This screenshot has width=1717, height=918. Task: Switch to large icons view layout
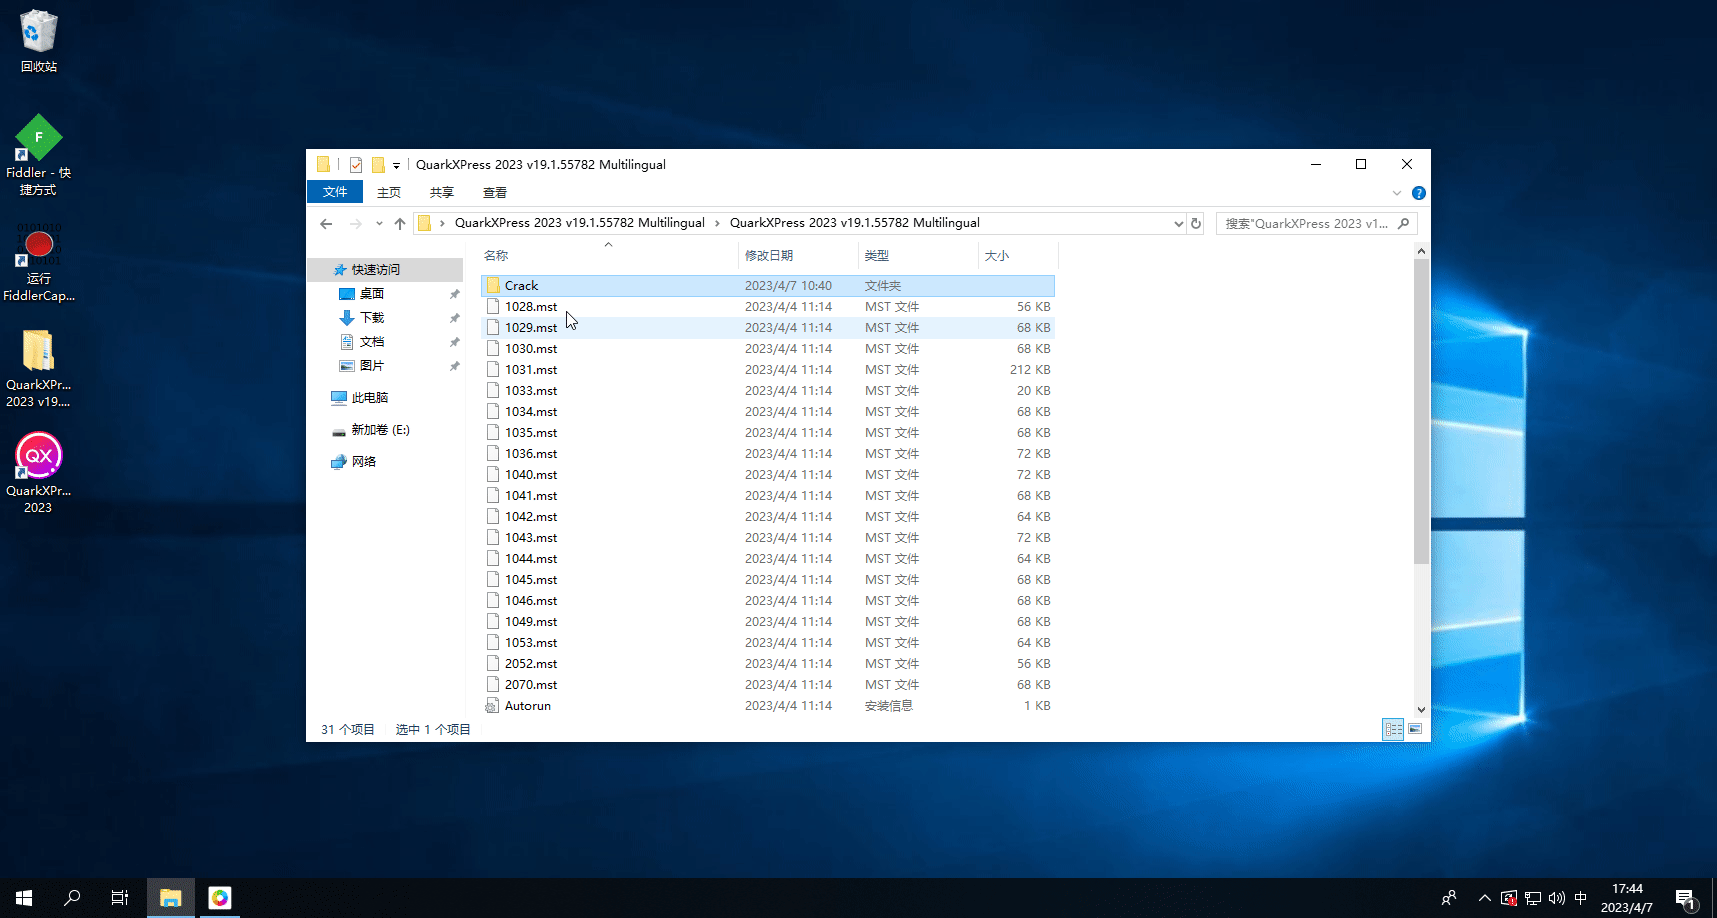point(1415,729)
